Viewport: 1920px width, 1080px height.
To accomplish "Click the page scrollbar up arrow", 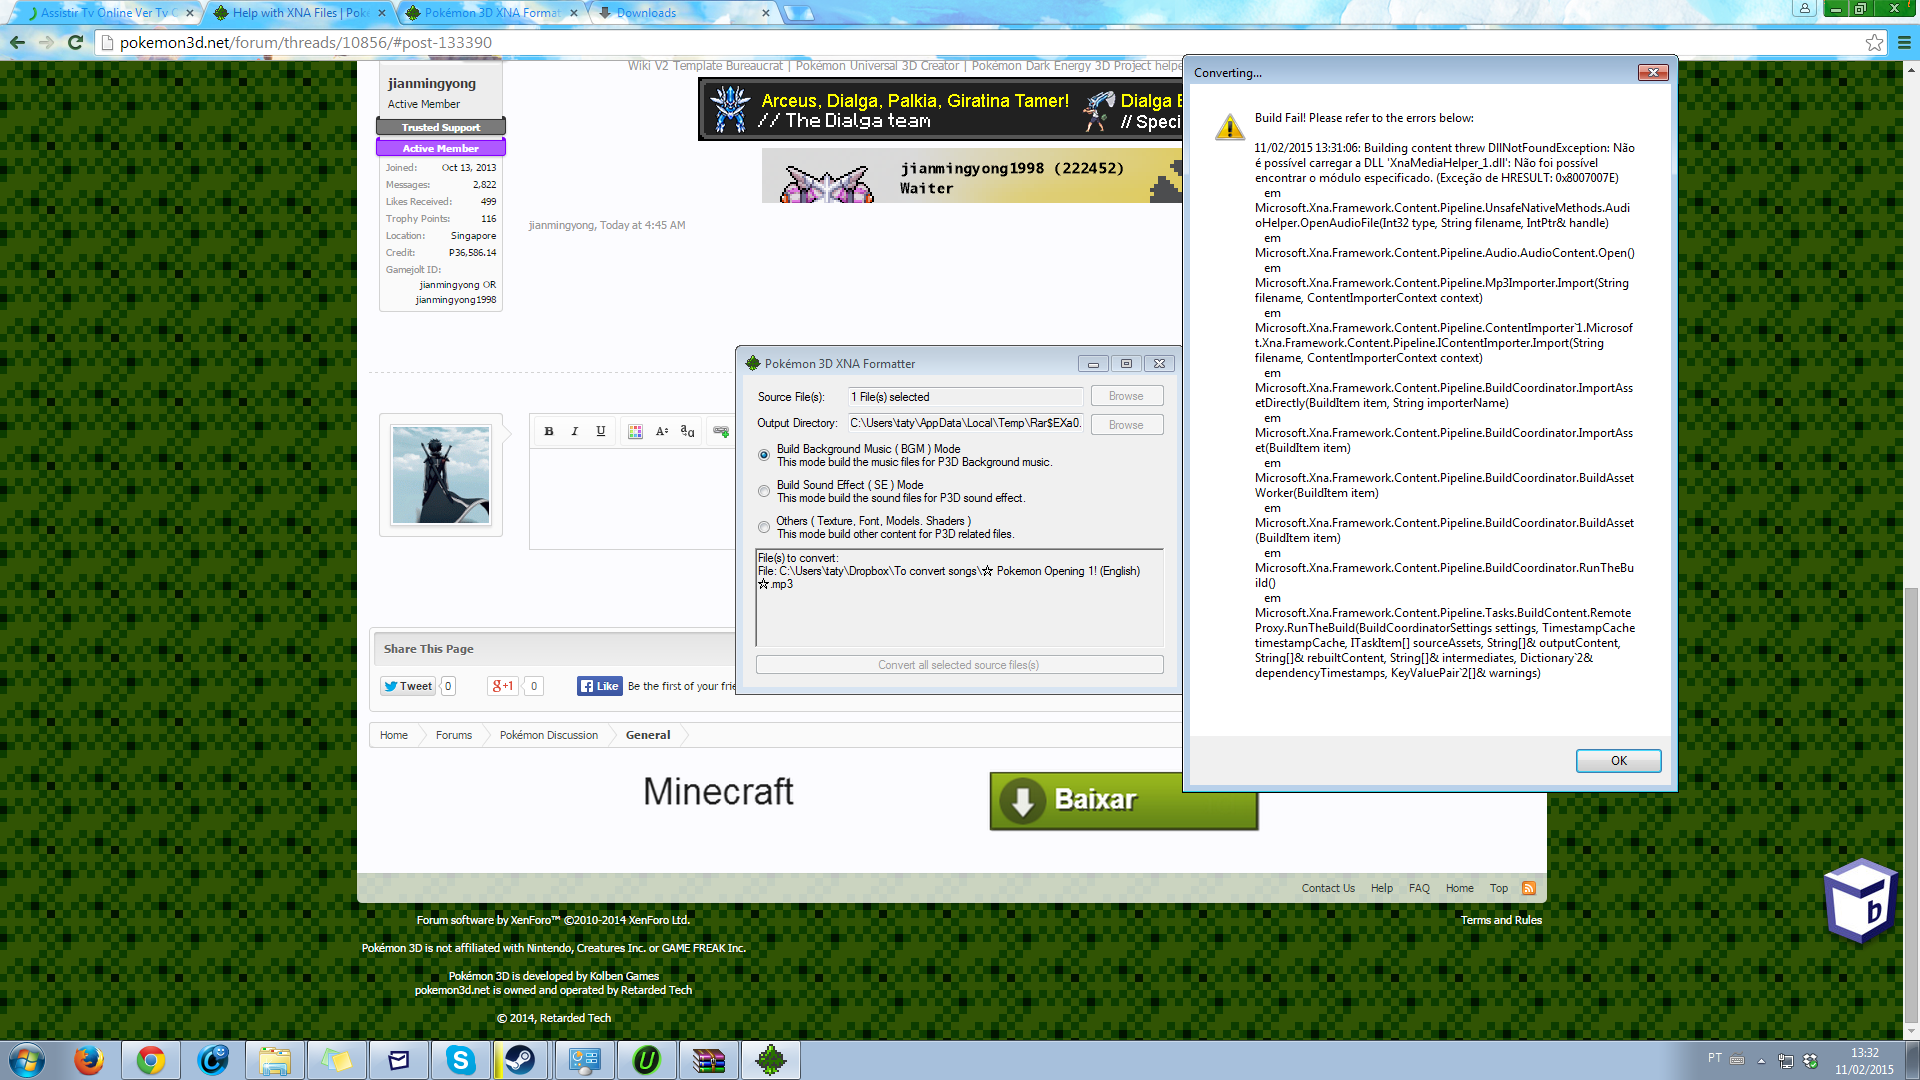I will tap(1911, 70).
